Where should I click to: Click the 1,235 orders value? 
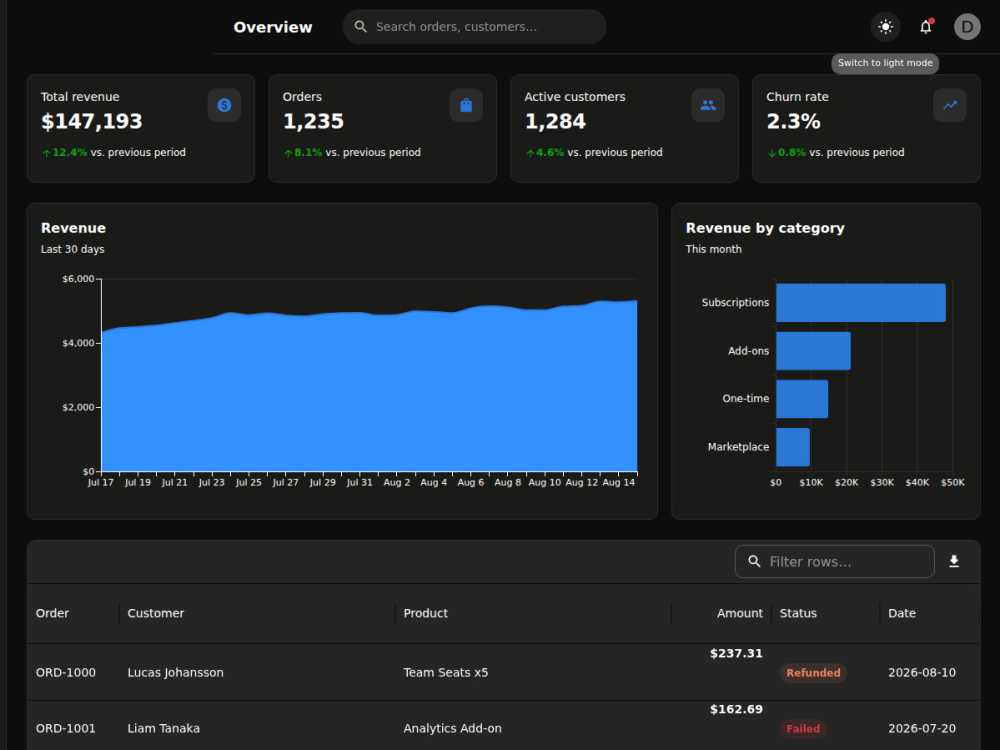[x=313, y=121]
